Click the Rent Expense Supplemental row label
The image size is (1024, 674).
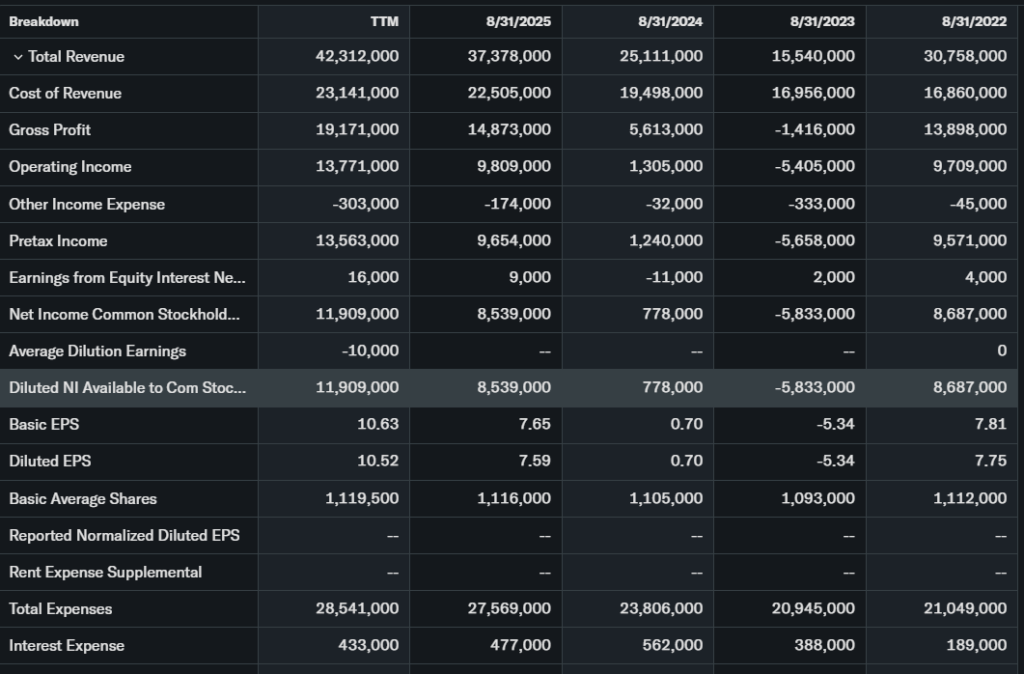[105, 572]
